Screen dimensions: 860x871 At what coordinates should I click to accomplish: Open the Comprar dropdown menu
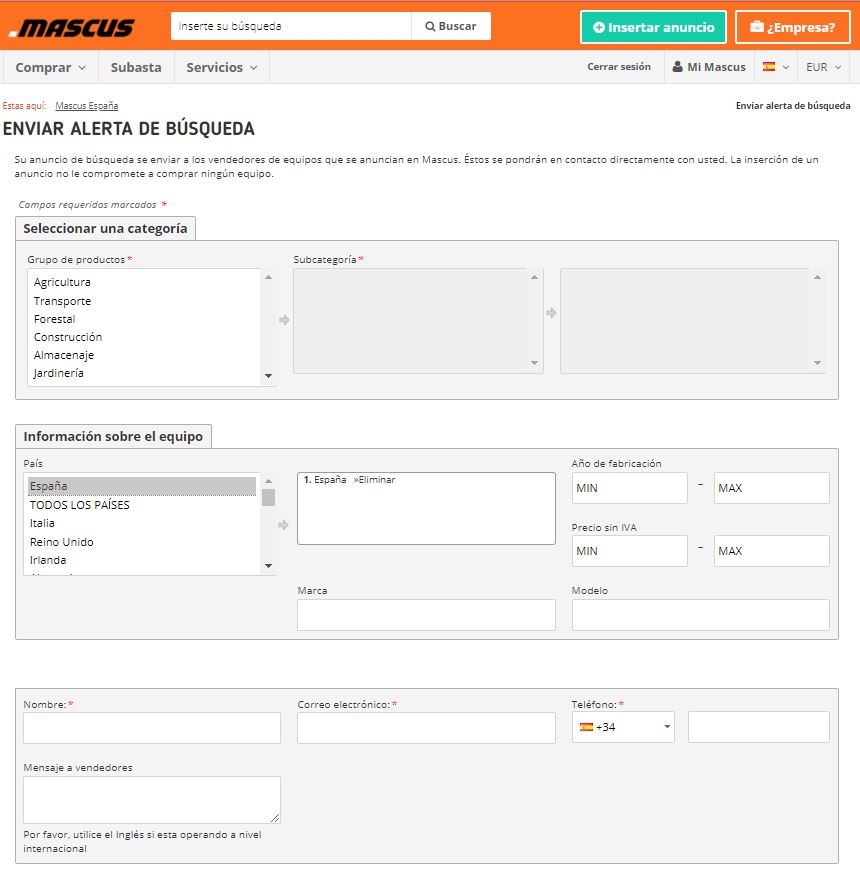(51, 67)
